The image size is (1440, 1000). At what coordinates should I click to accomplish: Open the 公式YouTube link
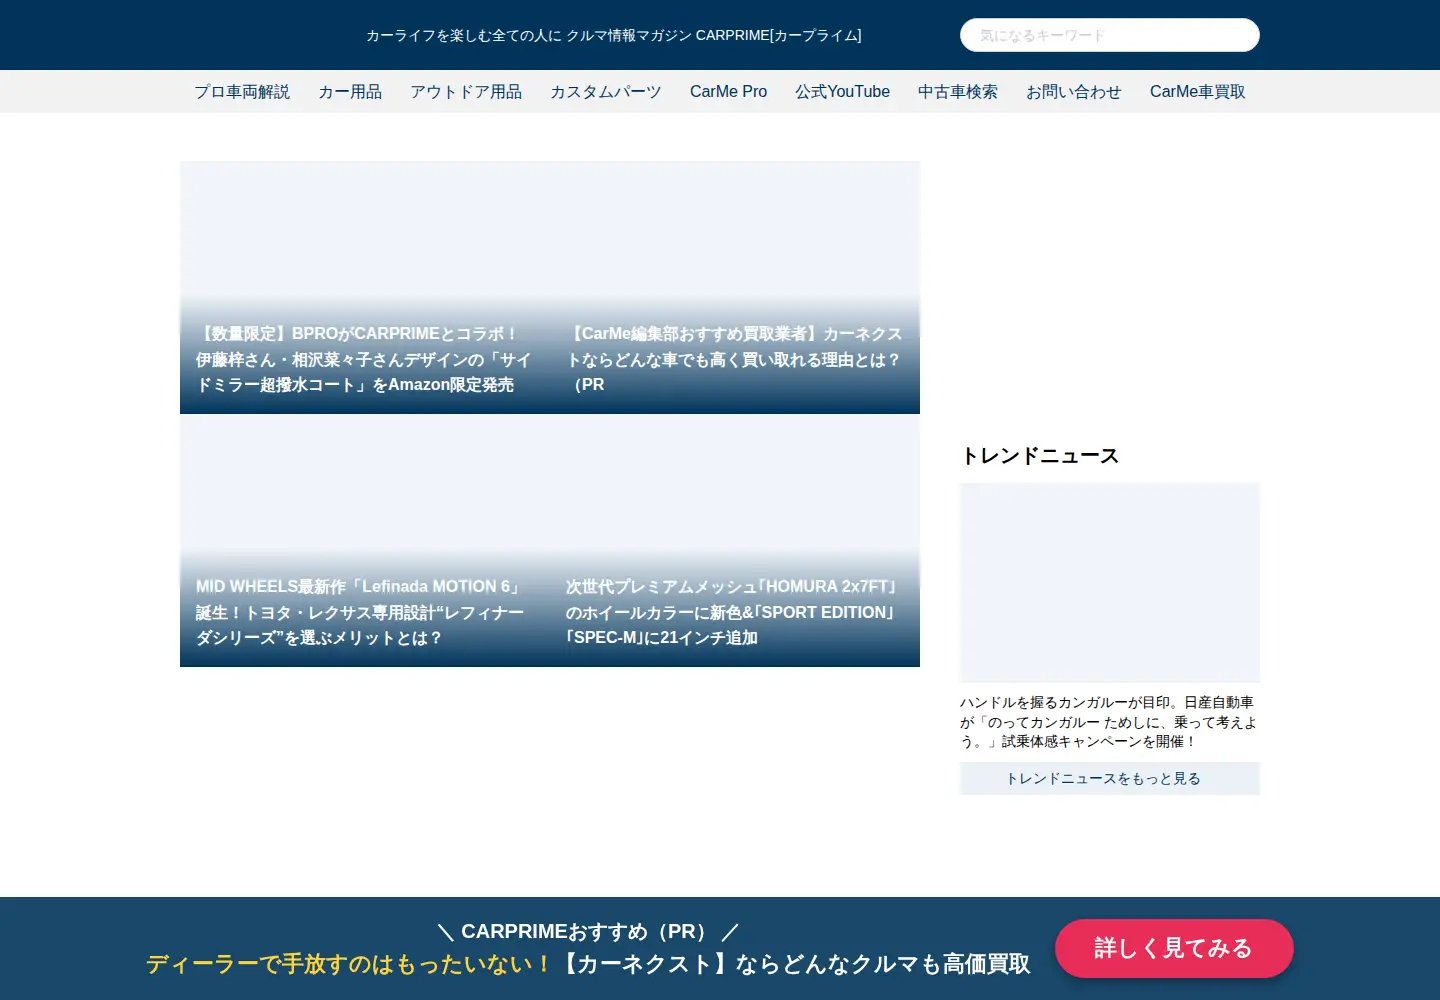842,92
